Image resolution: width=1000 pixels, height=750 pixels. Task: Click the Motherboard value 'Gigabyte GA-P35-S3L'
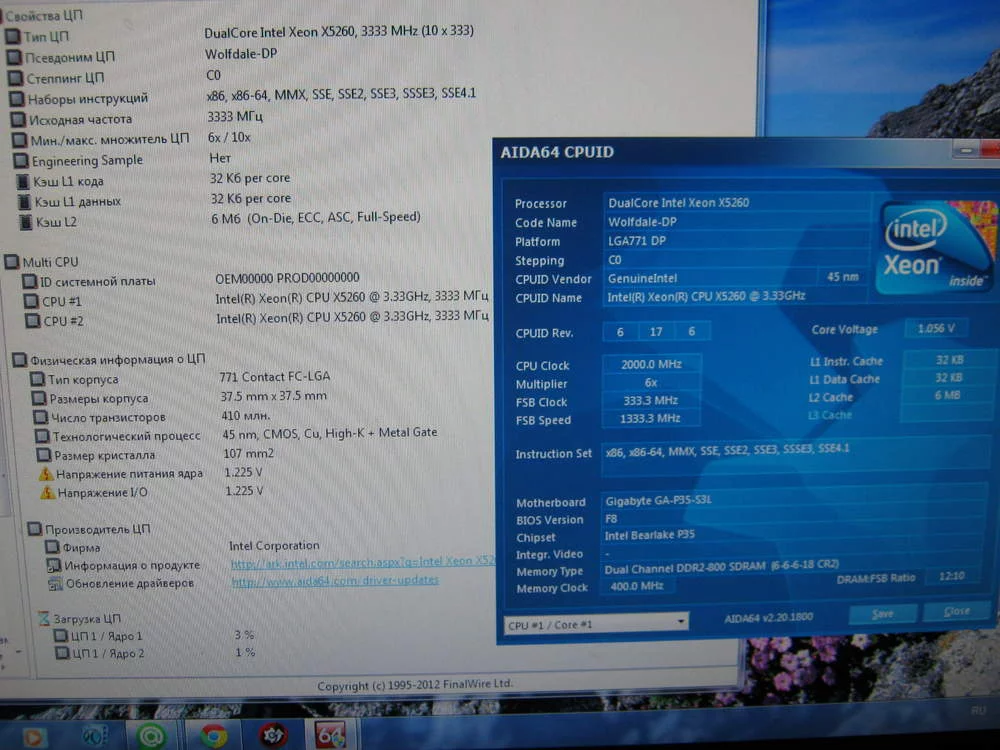[794, 501]
